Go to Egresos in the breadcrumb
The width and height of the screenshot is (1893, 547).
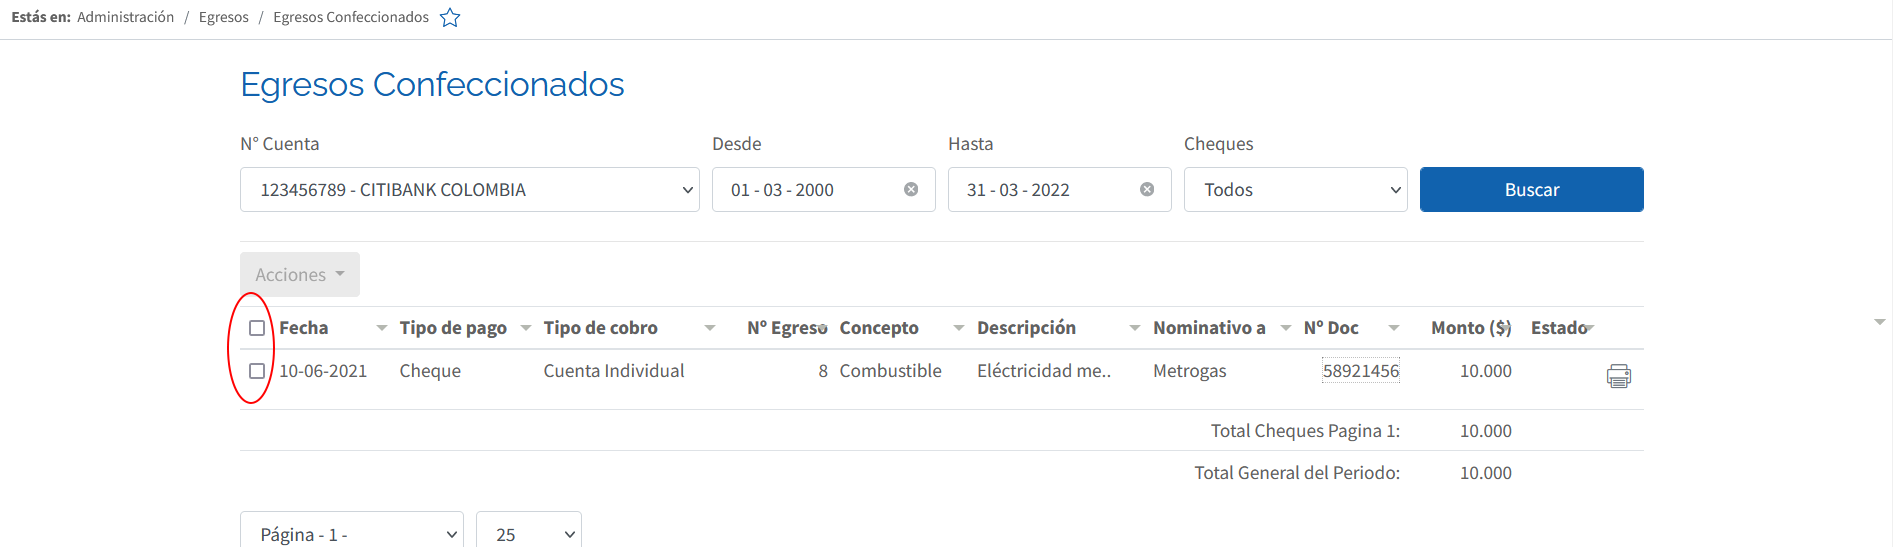(x=224, y=17)
